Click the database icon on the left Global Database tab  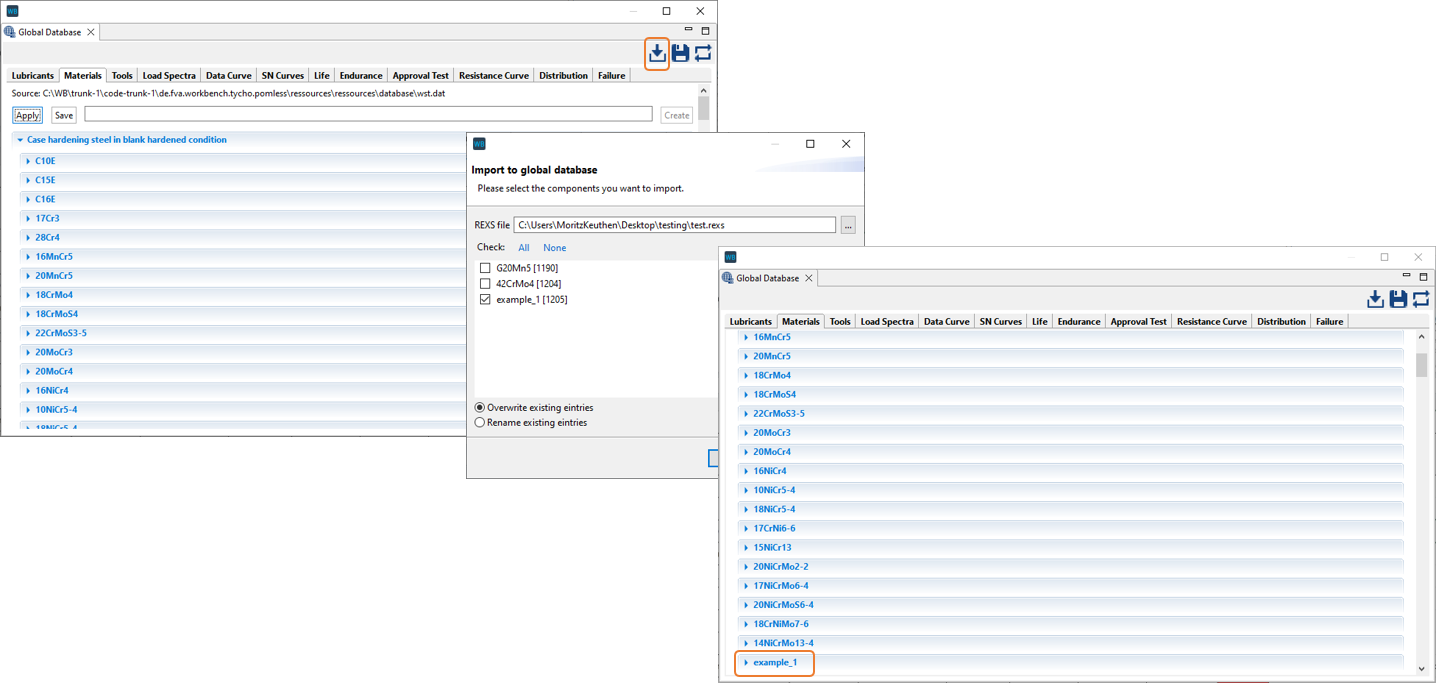(9, 31)
